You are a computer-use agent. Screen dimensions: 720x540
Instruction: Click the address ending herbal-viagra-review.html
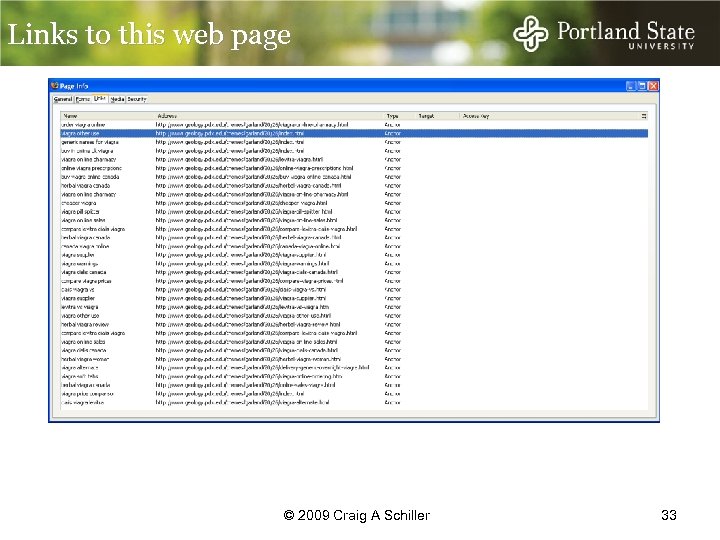pyautogui.click(x=248, y=325)
